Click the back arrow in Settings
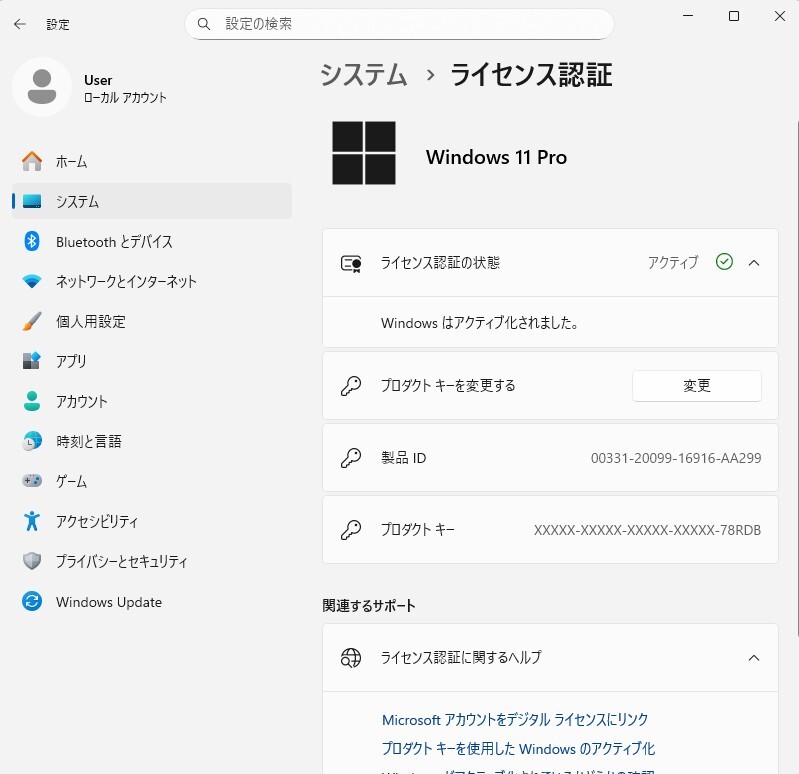This screenshot has width=799, height=774. click(20, 24)
